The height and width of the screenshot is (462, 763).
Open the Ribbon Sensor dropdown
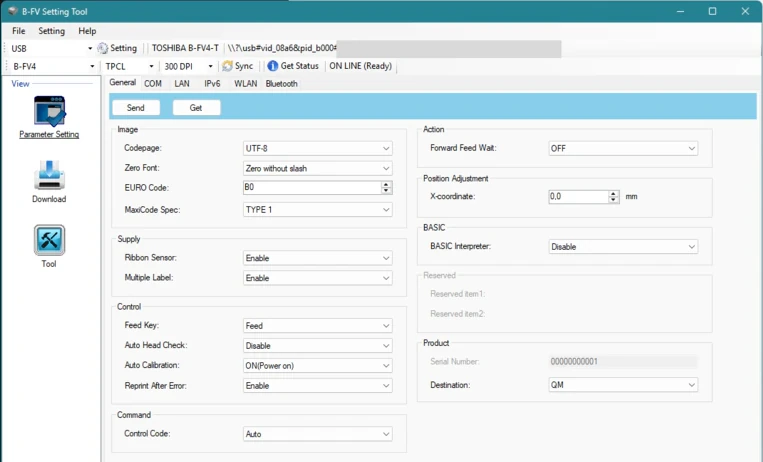coord(318,258)
